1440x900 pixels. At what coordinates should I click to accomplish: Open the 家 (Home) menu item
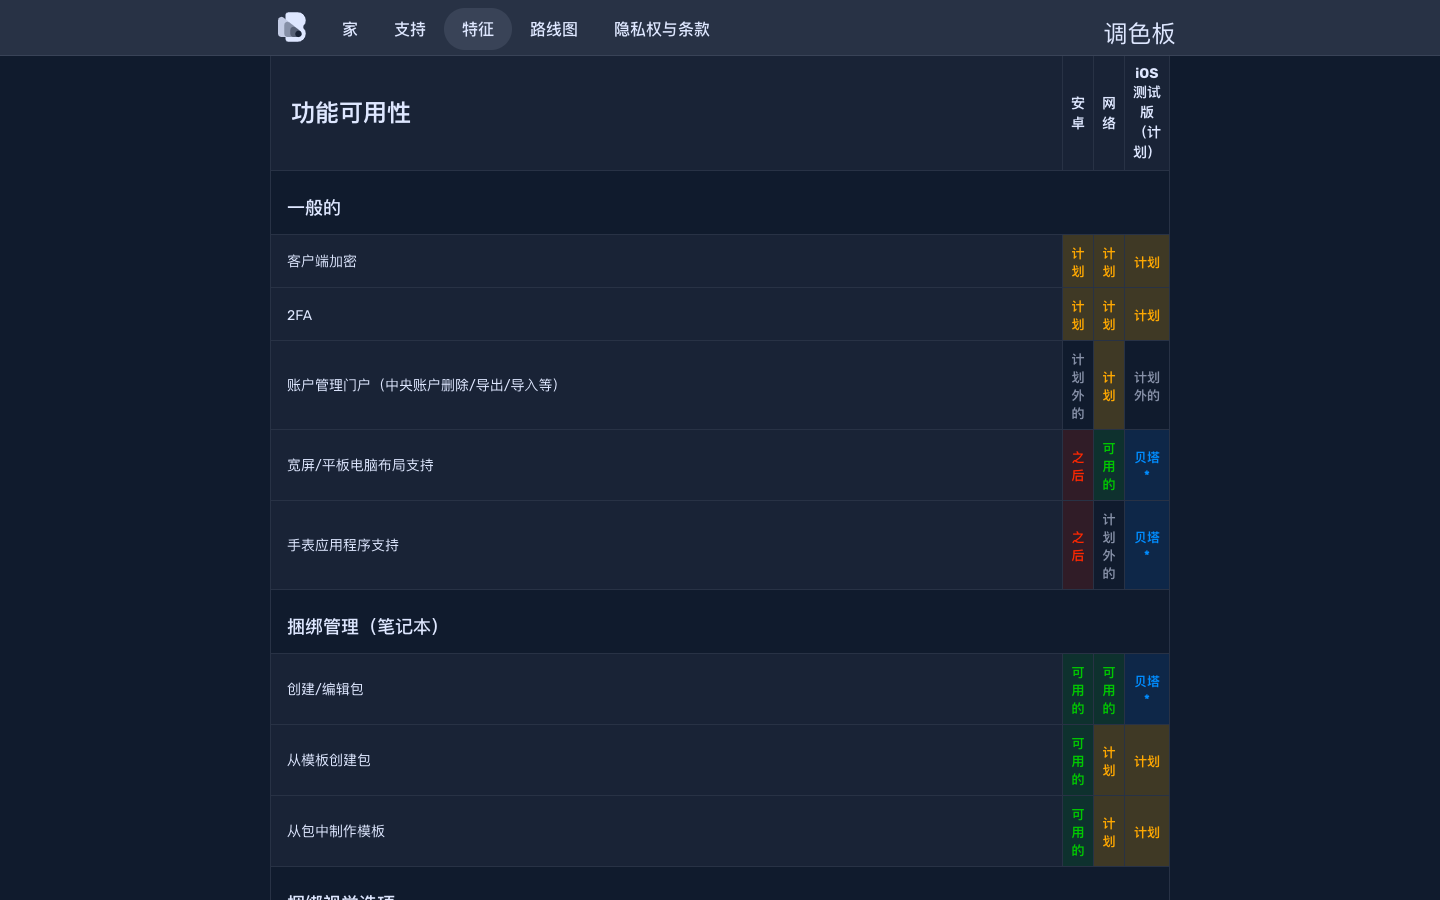coord(350,29)
